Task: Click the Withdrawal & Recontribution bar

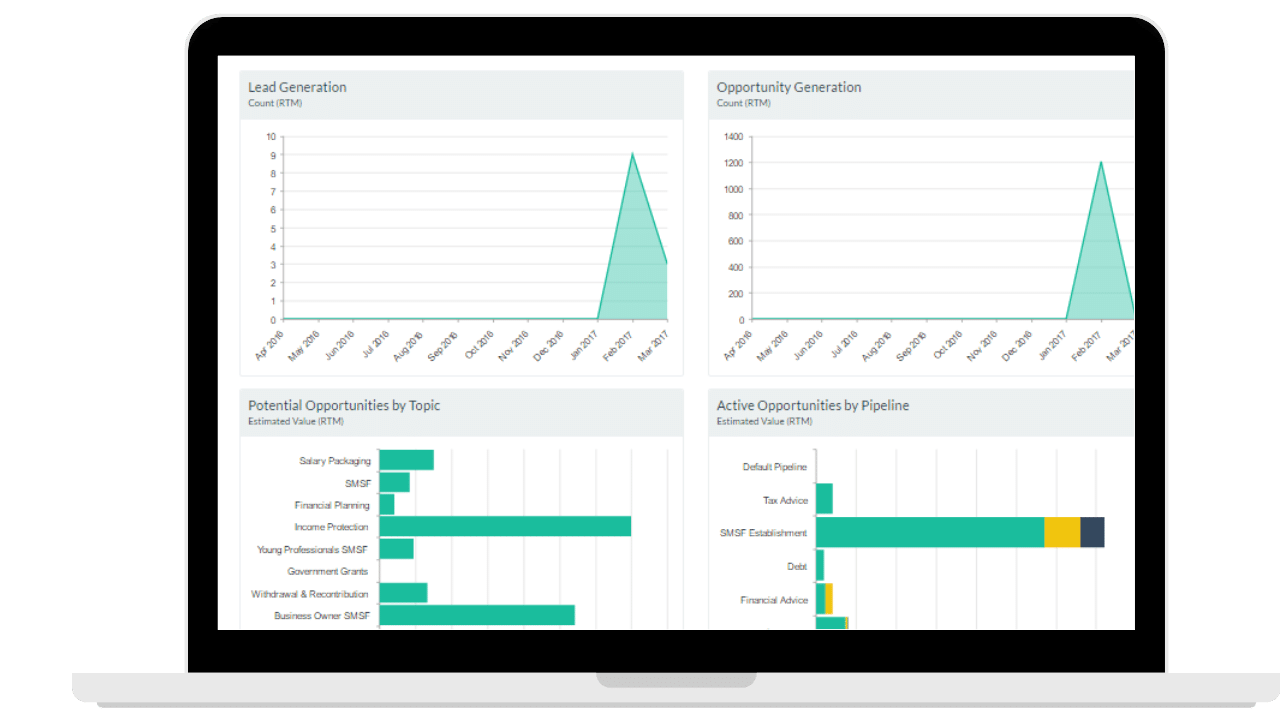Action: pos(403,593)
